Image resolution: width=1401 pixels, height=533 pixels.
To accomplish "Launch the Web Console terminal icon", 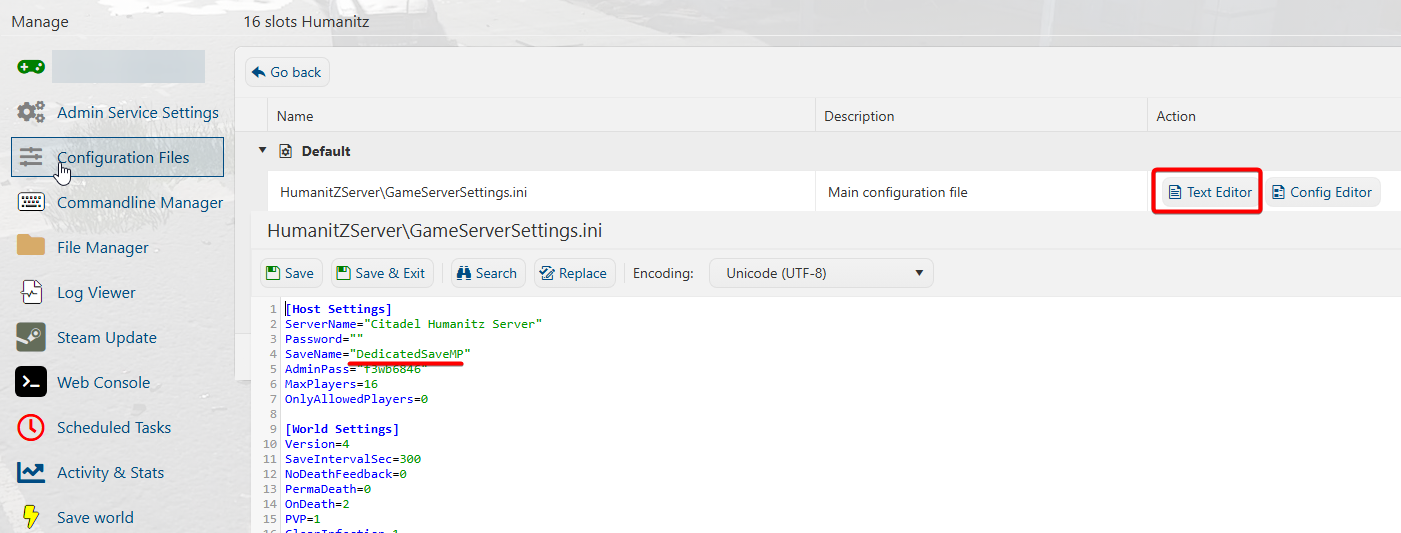I will tap(31, 382).
